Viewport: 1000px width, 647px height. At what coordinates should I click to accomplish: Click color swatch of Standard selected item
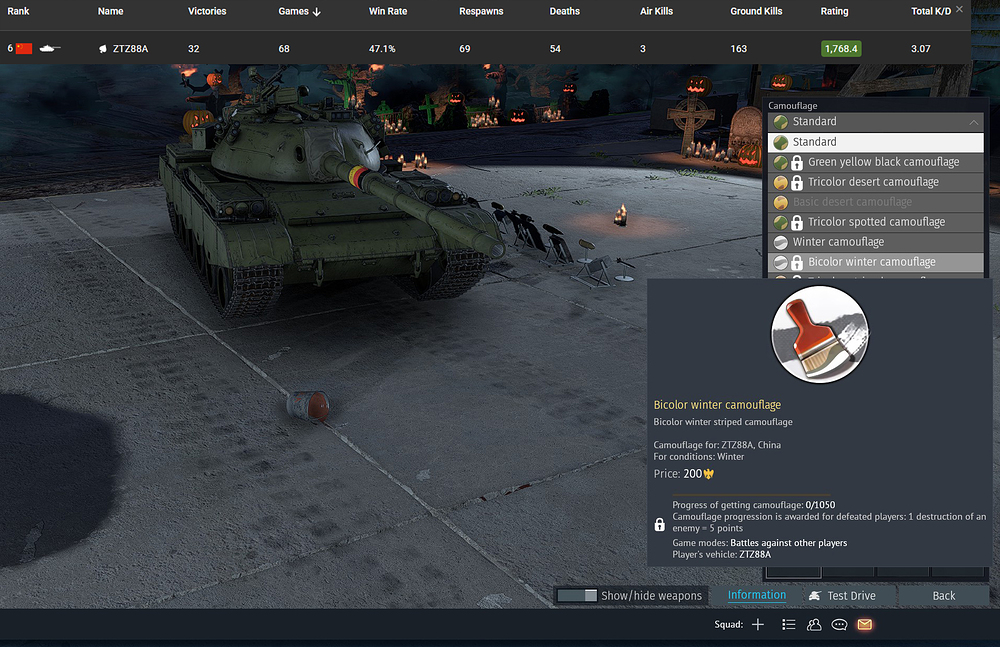pos(781,142)
